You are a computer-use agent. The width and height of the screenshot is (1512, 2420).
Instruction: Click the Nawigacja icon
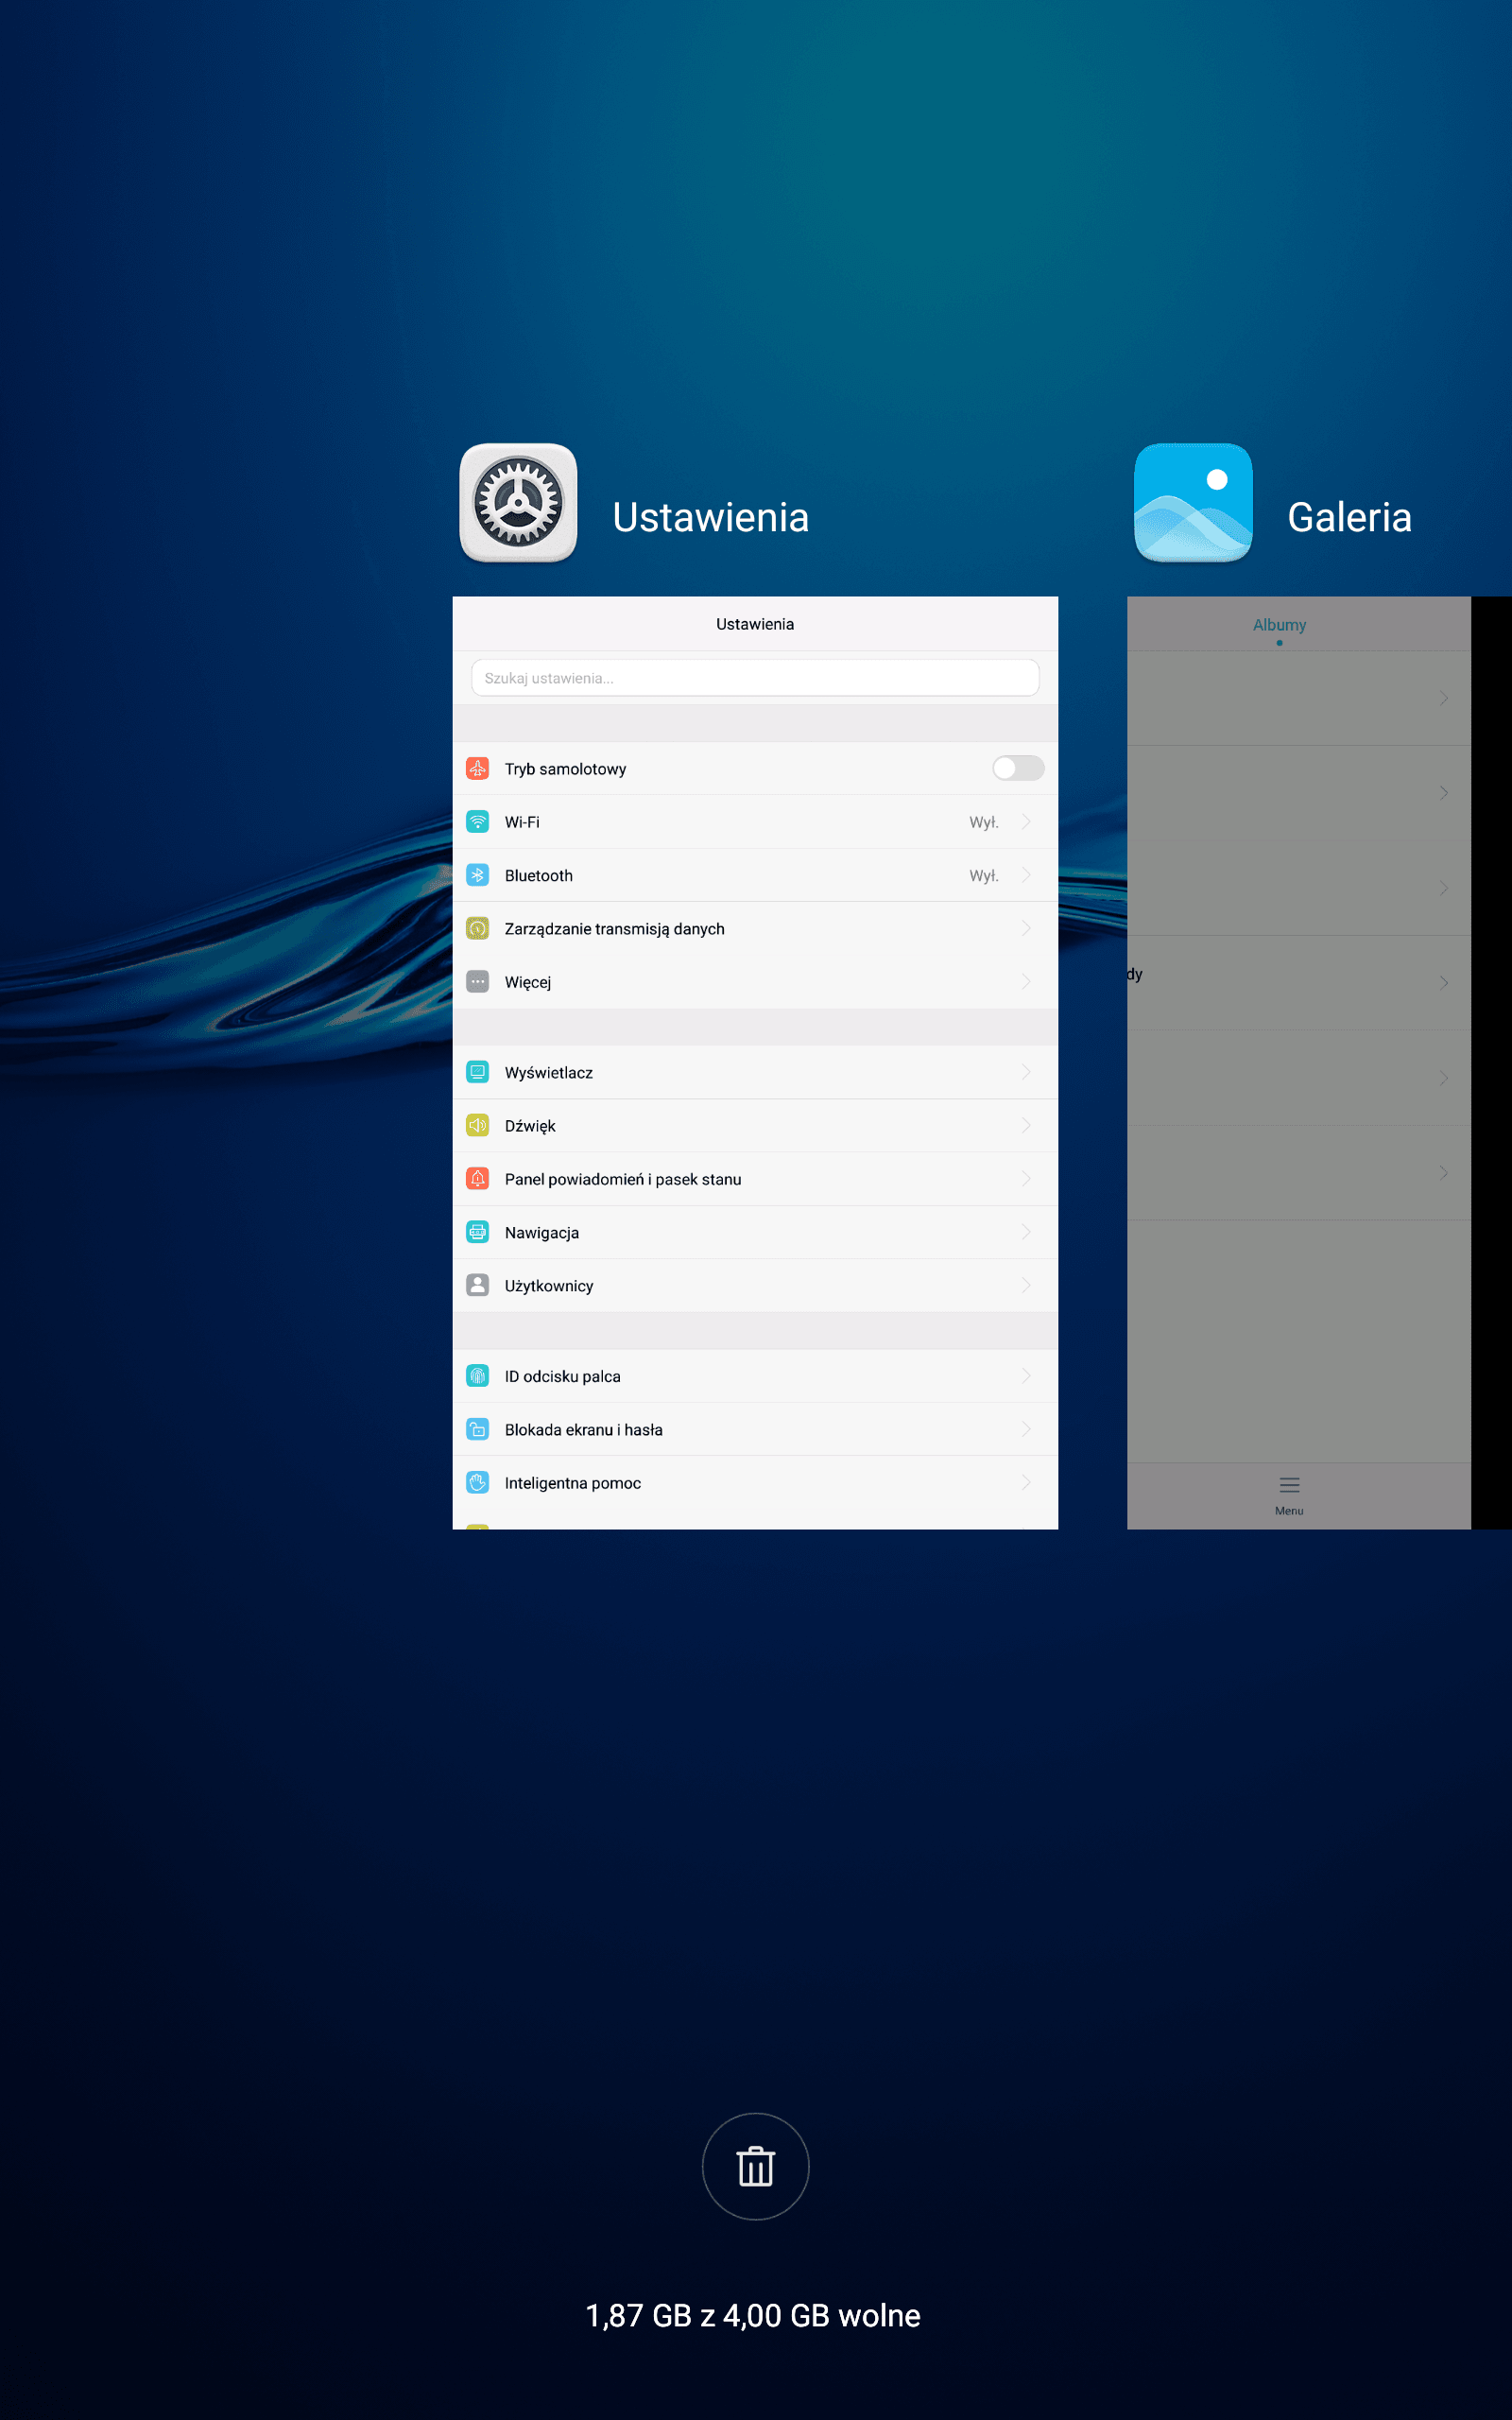478,1232
